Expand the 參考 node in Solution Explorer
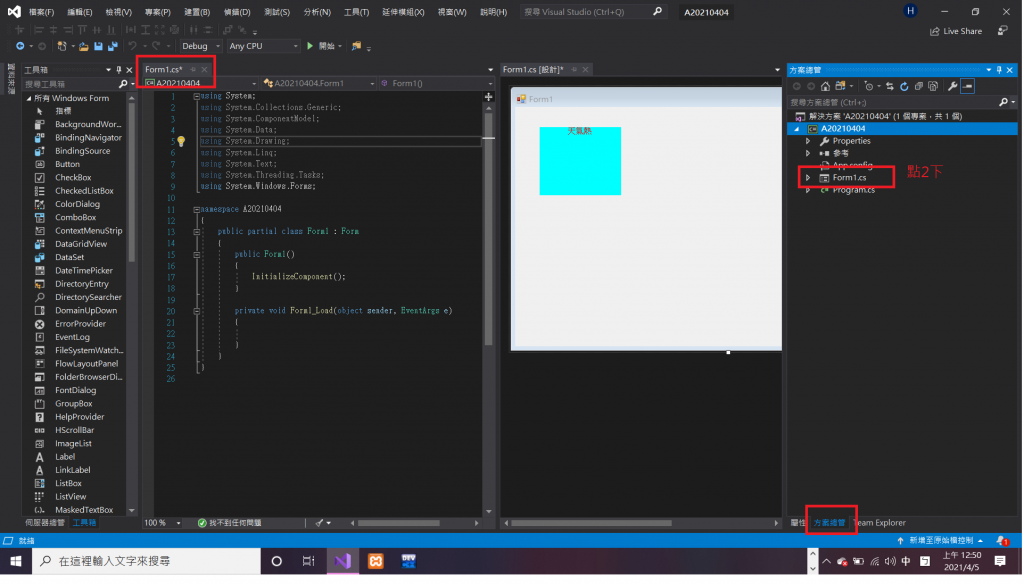This screenshot has width=1024, height=584. (808, 154)
